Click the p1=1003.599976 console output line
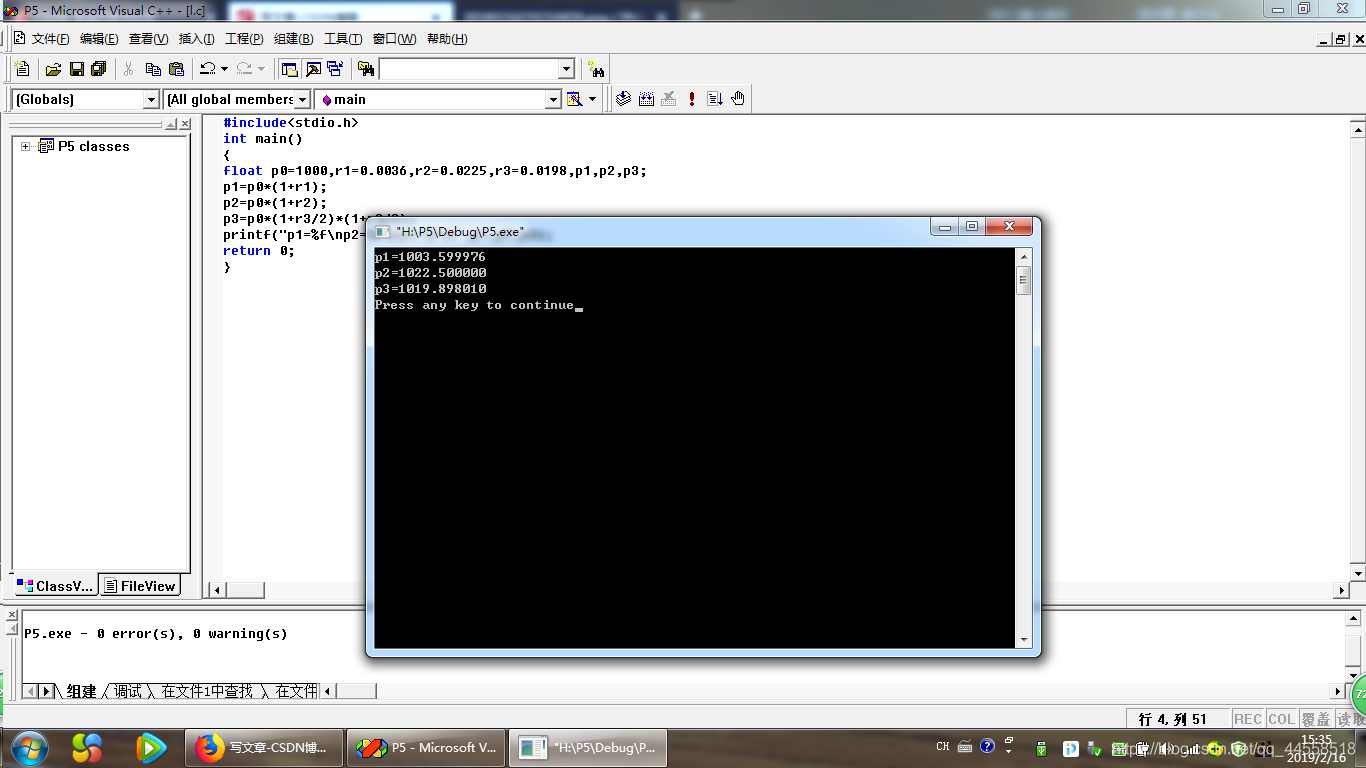This screenshot has width=1366, height=768. coord(430,257)
